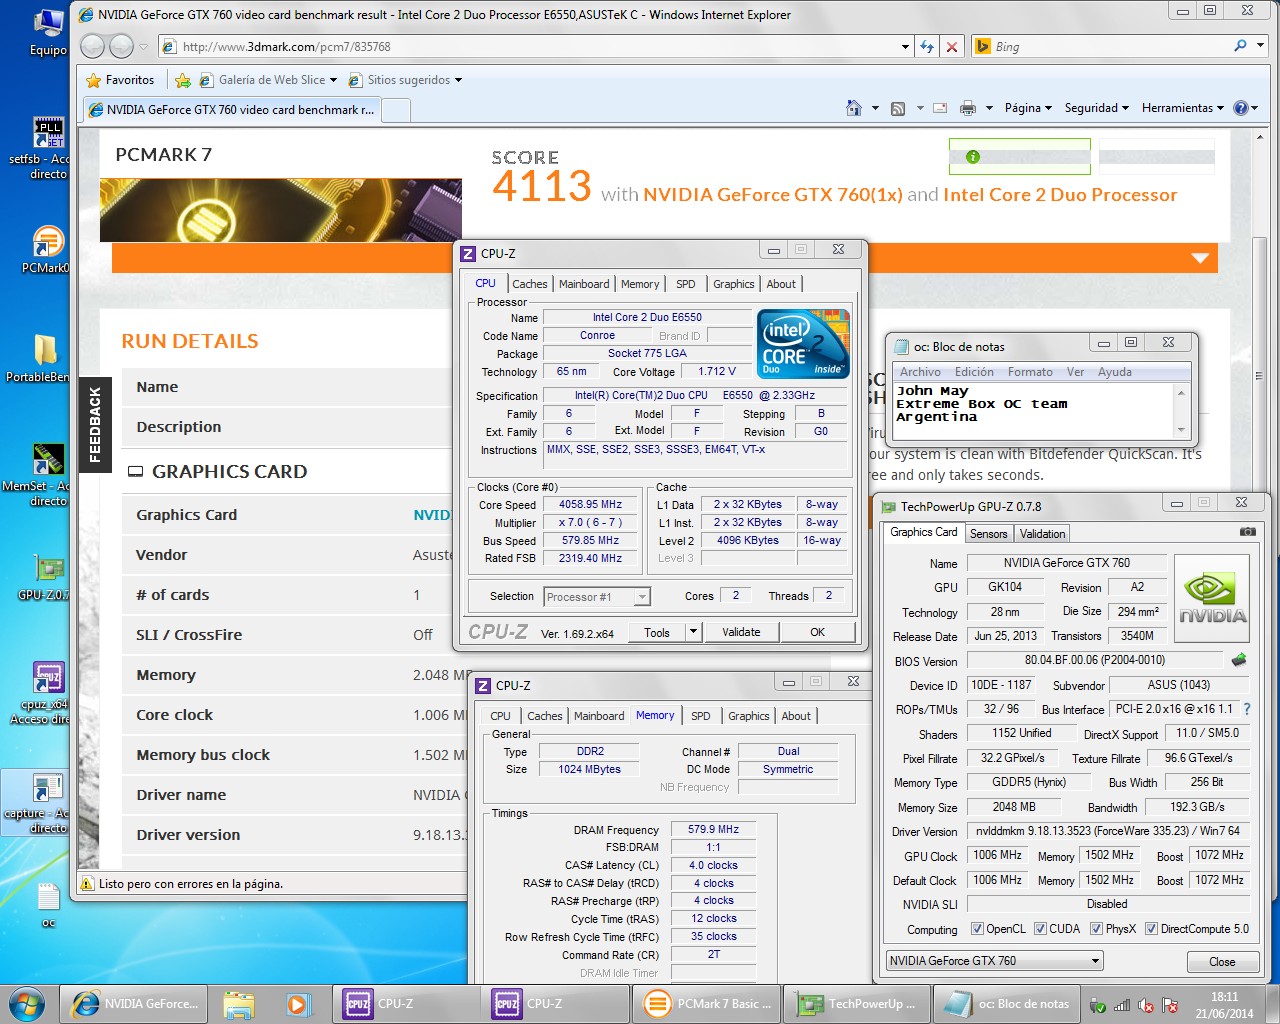Switch to Caches tab in upper CPU-Z
Screen dimensions: 1280x1024
click(530, 284)
